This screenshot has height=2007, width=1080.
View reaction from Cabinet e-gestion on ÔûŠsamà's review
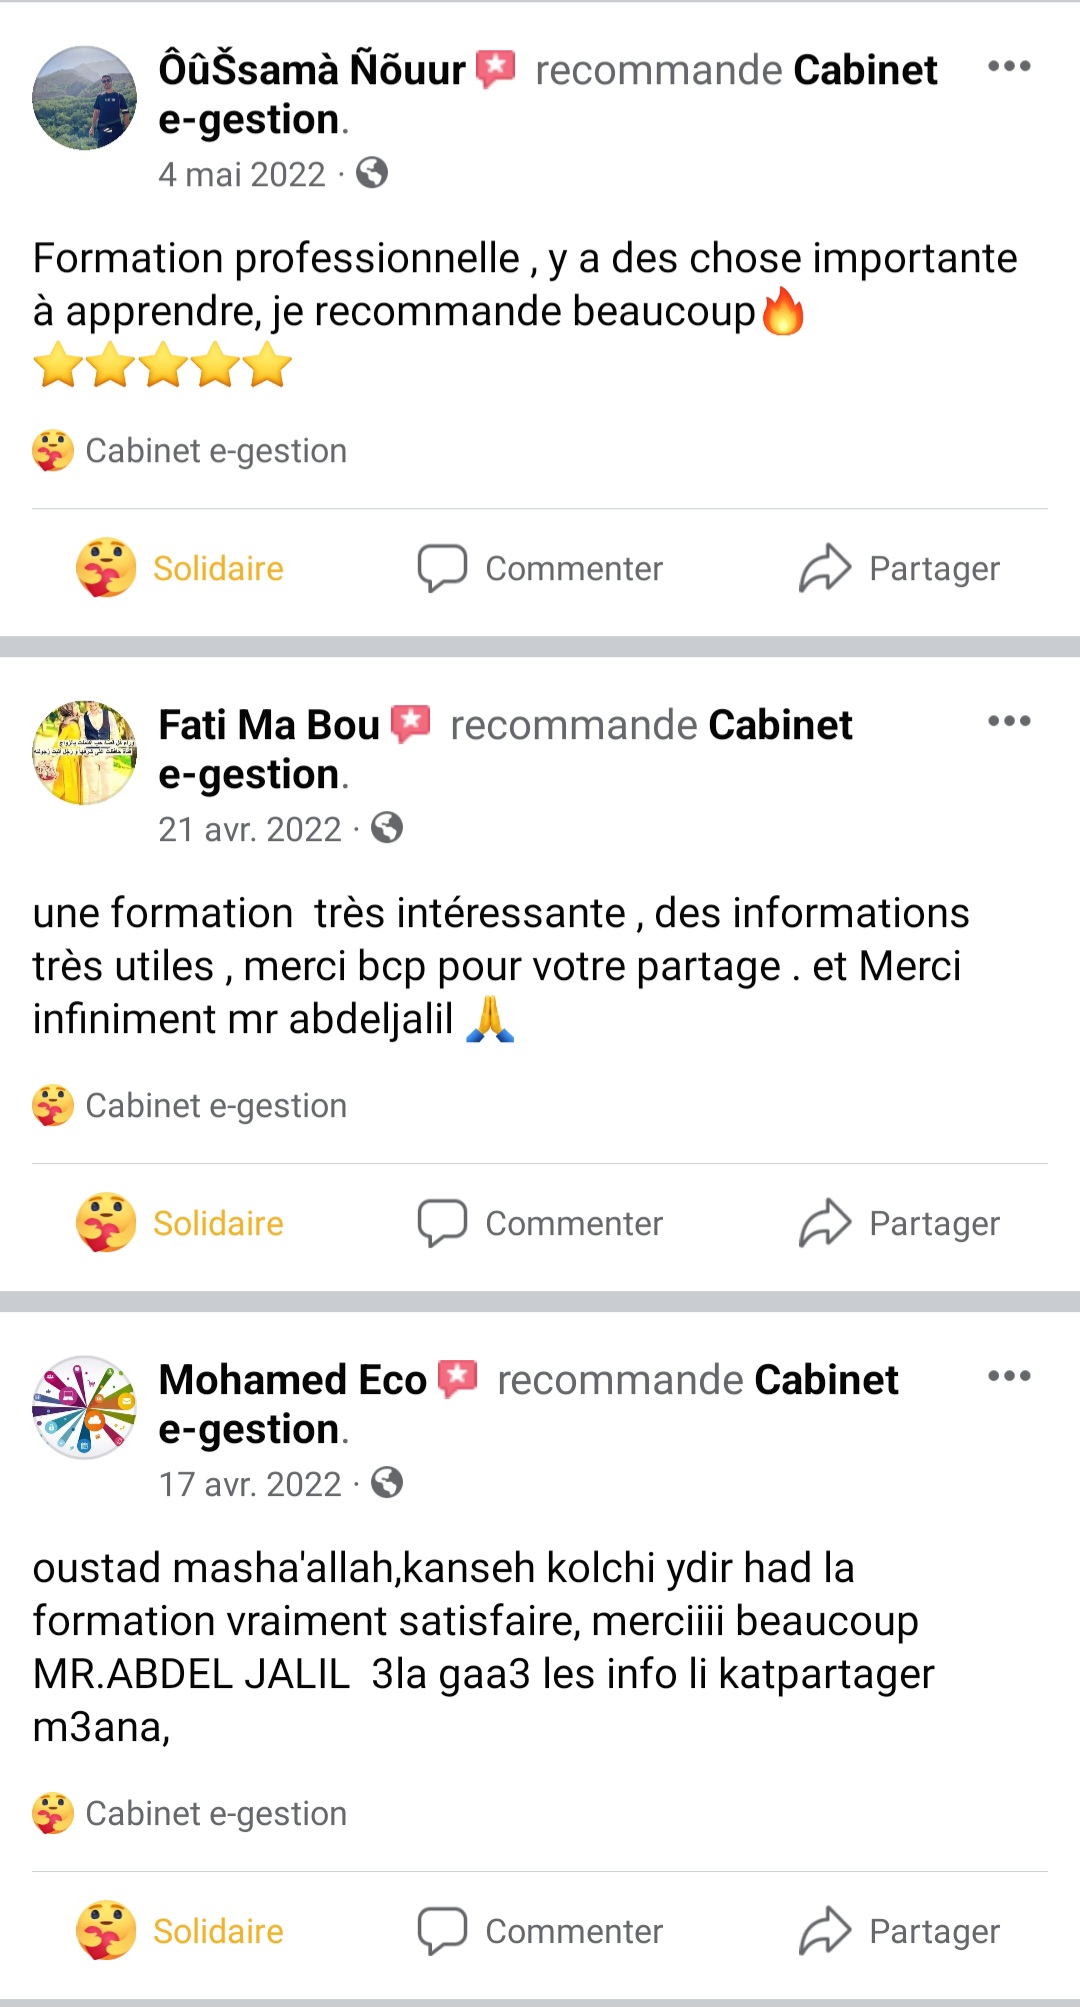tap(190, 451)
